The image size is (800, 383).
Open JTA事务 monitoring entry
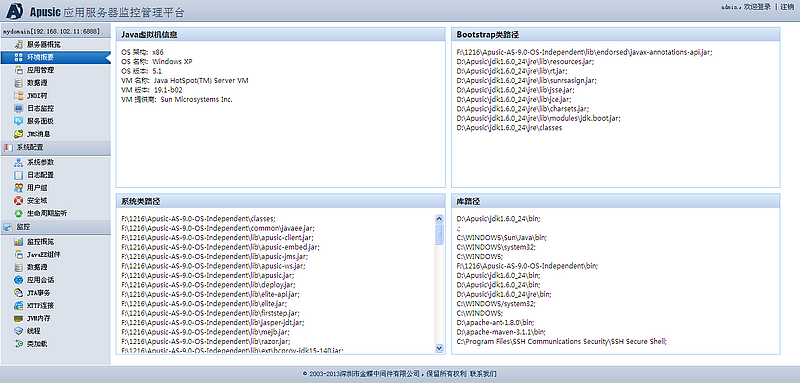(x=39, y=292)
